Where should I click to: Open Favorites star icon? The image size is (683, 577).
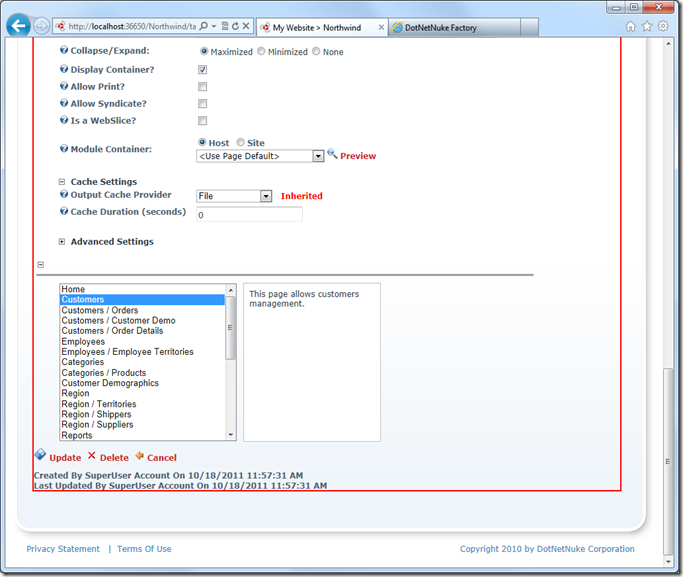(647, 27)
